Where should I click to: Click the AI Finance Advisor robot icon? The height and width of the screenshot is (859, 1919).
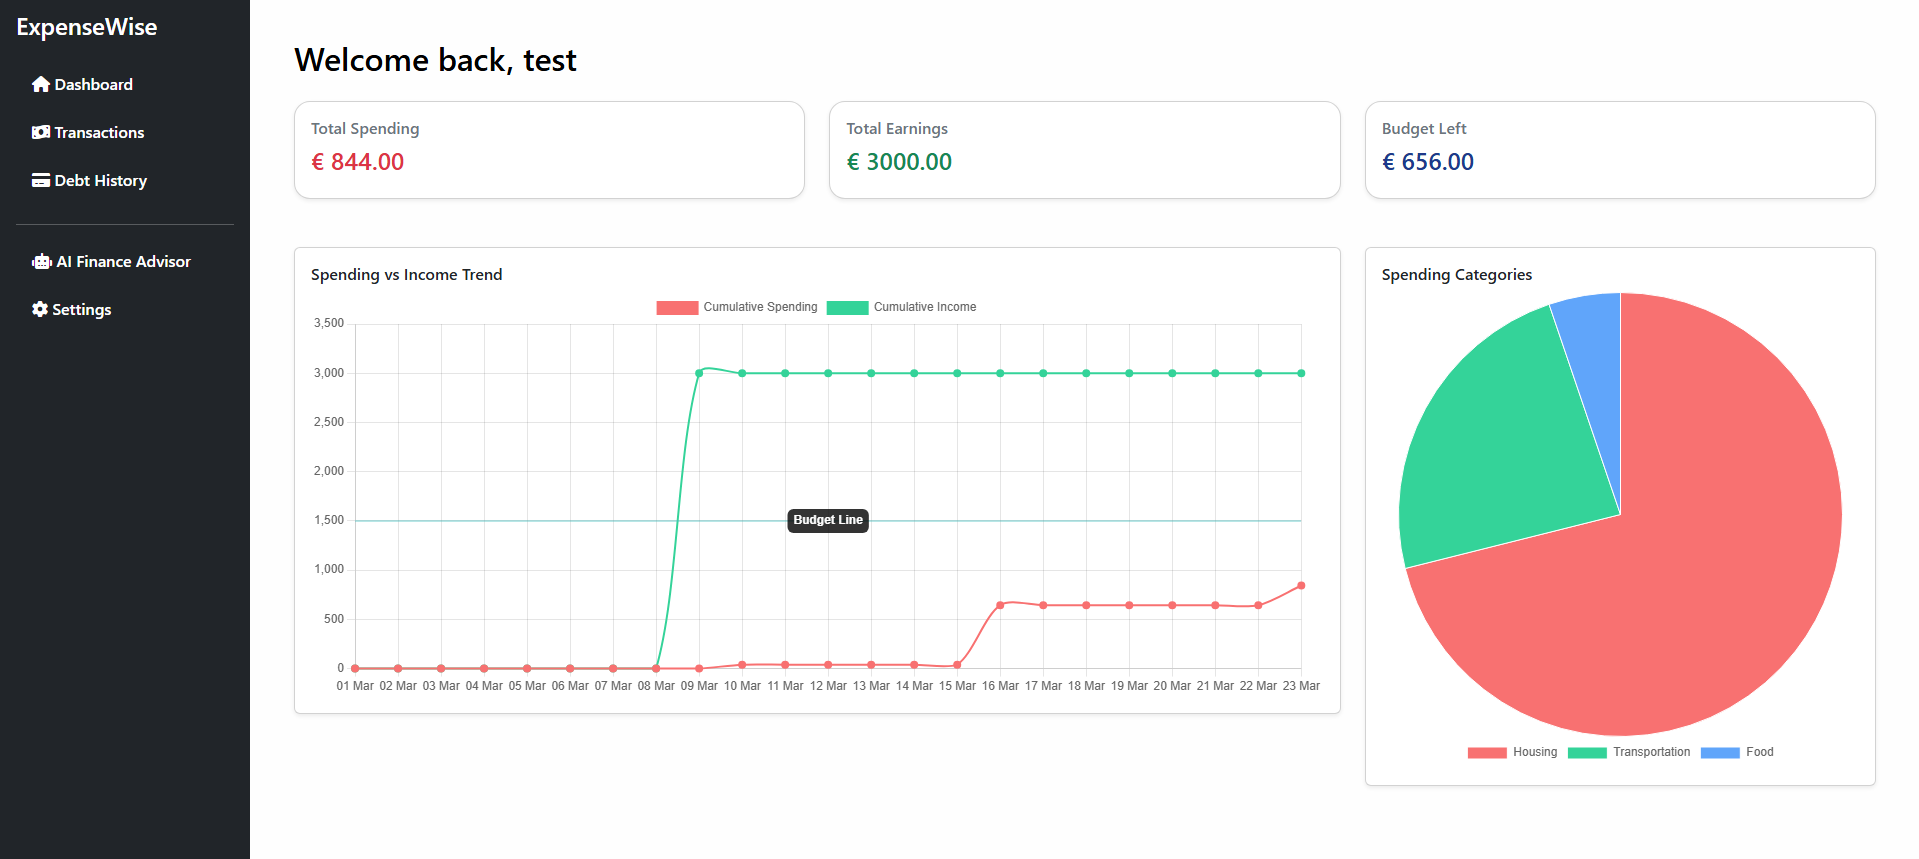(x=41, y=262)
